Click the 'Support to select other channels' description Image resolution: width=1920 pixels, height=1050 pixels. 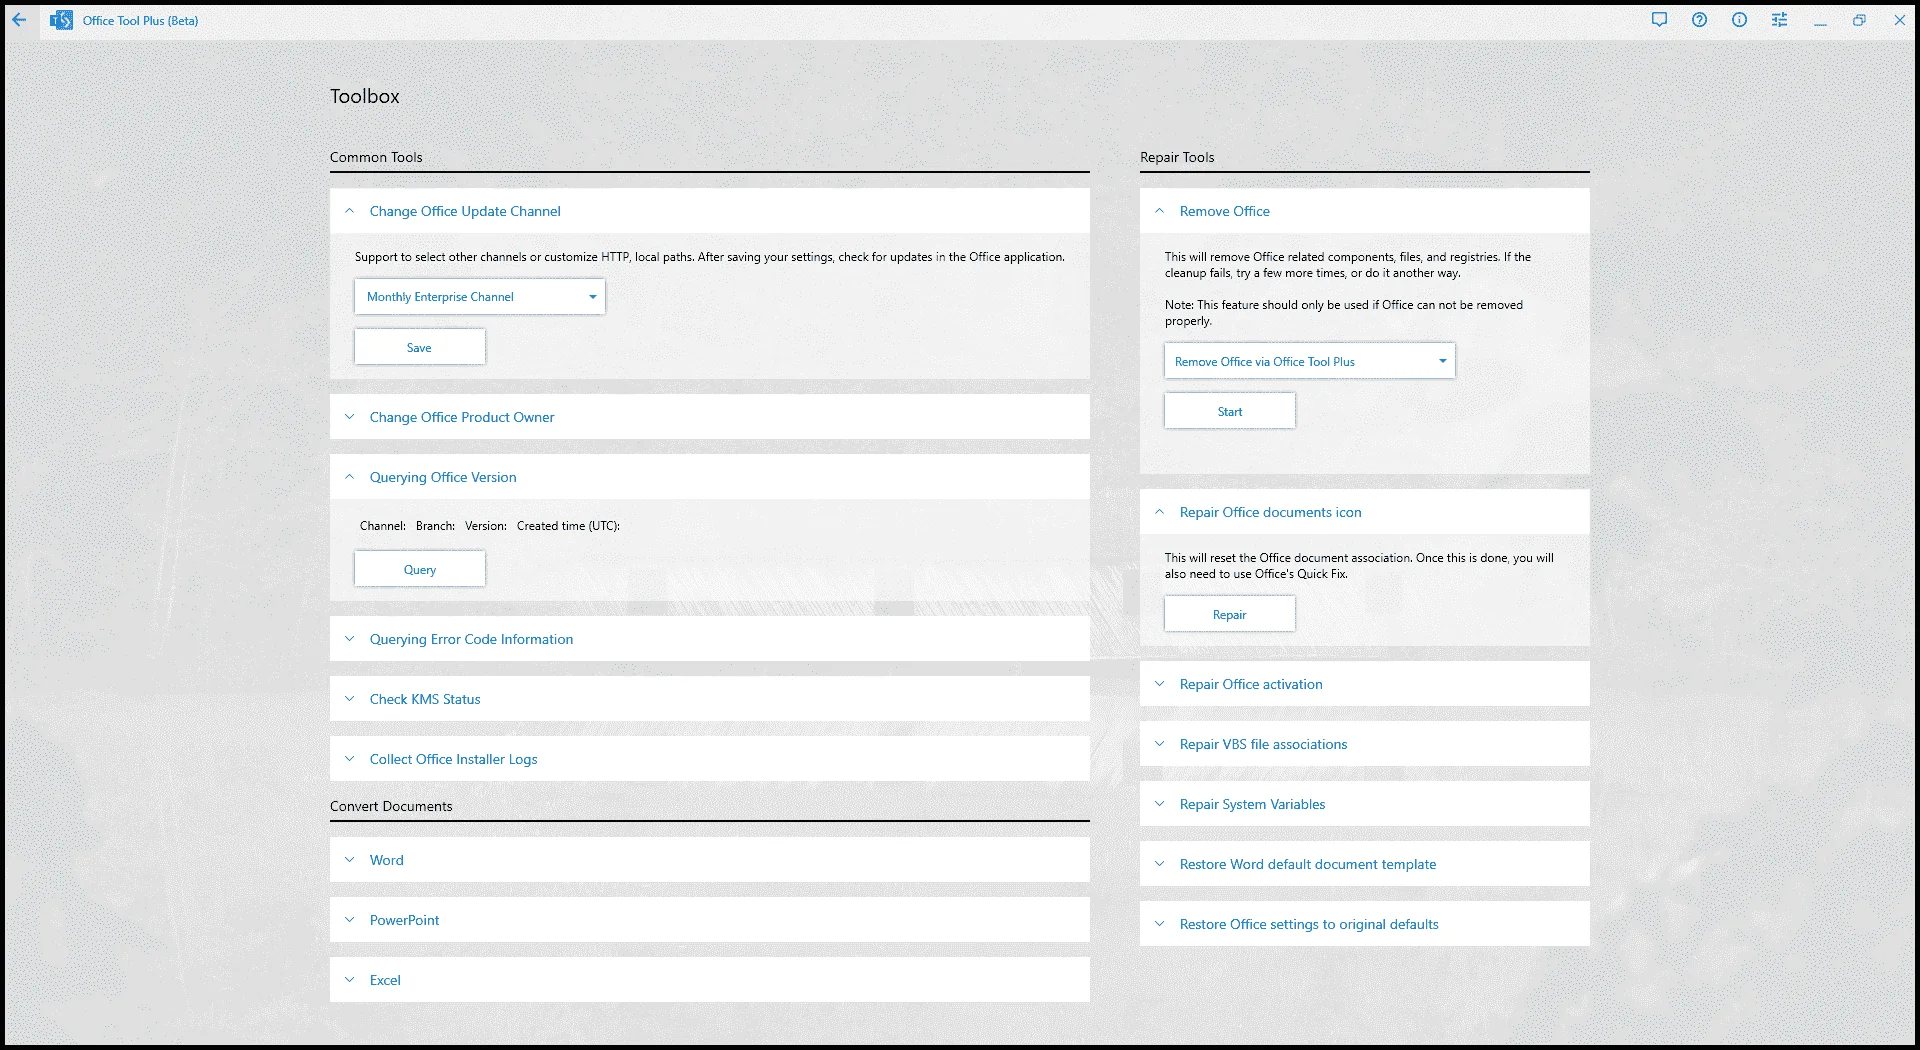pyautogui.click(x=710, y=257)
